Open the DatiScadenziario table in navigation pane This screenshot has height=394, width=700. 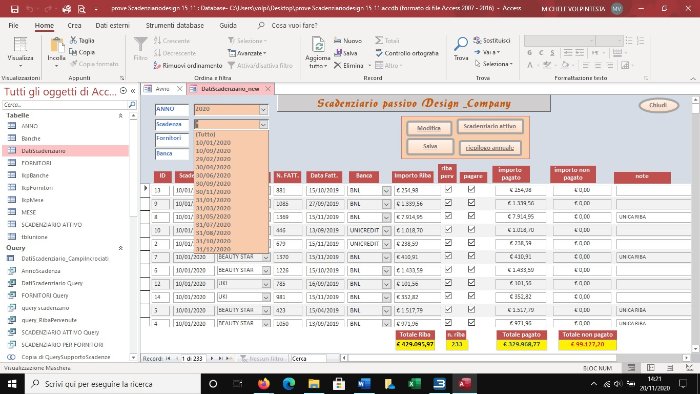[43, 151]
